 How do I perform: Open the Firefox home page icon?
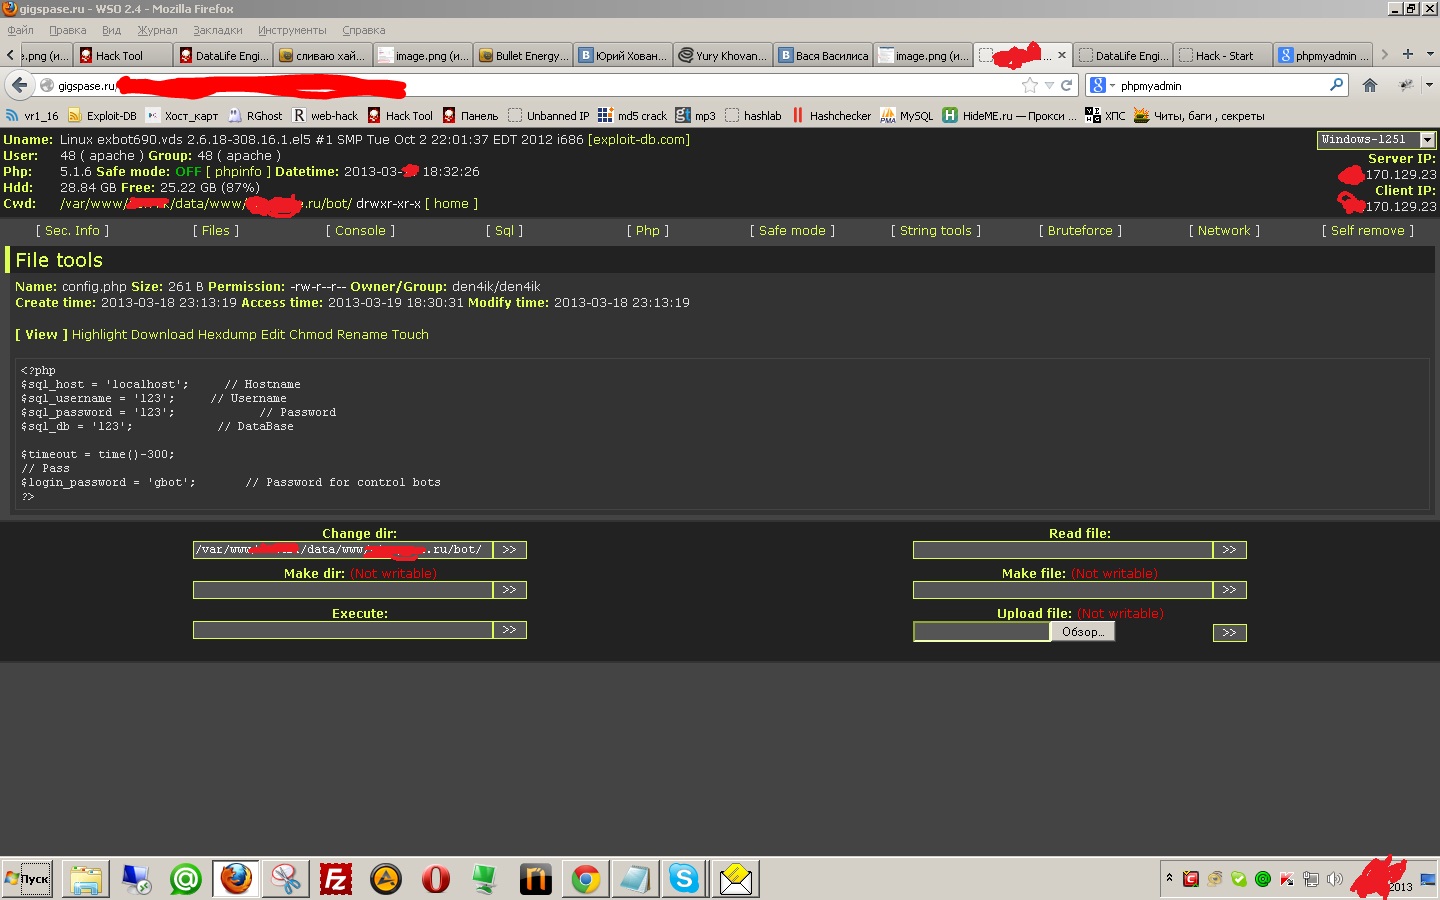(1370, 85)
